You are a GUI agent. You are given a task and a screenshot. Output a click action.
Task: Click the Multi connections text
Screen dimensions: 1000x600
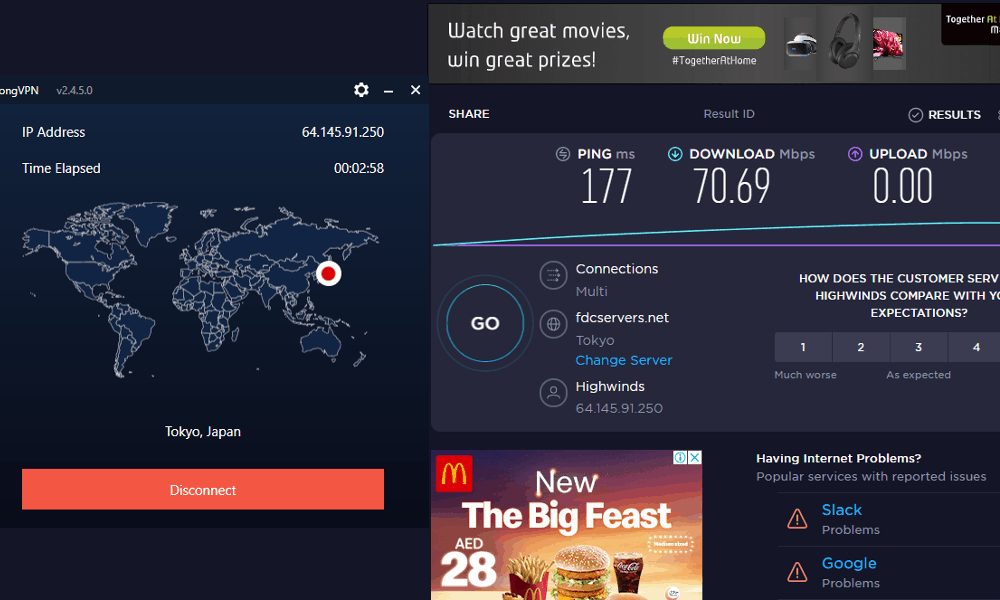click(592, 291)
